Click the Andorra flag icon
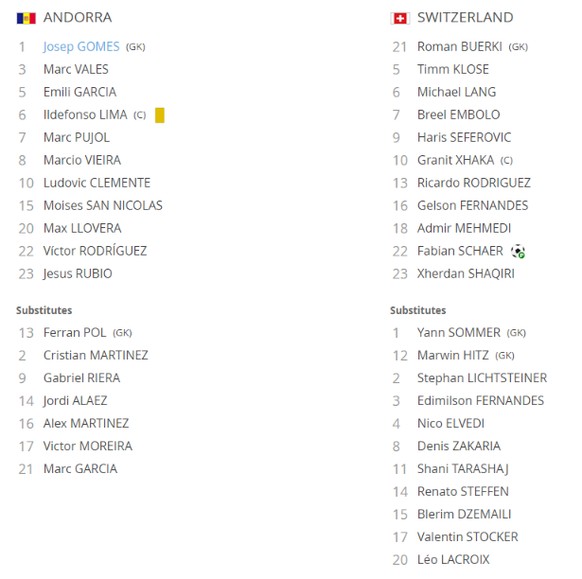 point(26,18)
